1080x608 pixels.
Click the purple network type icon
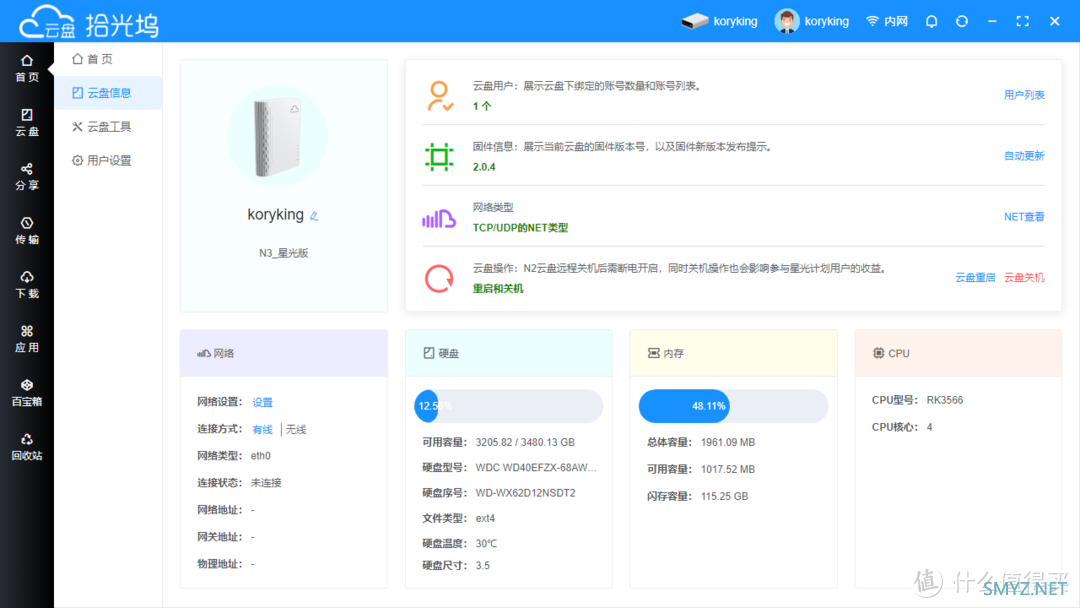[439, 218]
